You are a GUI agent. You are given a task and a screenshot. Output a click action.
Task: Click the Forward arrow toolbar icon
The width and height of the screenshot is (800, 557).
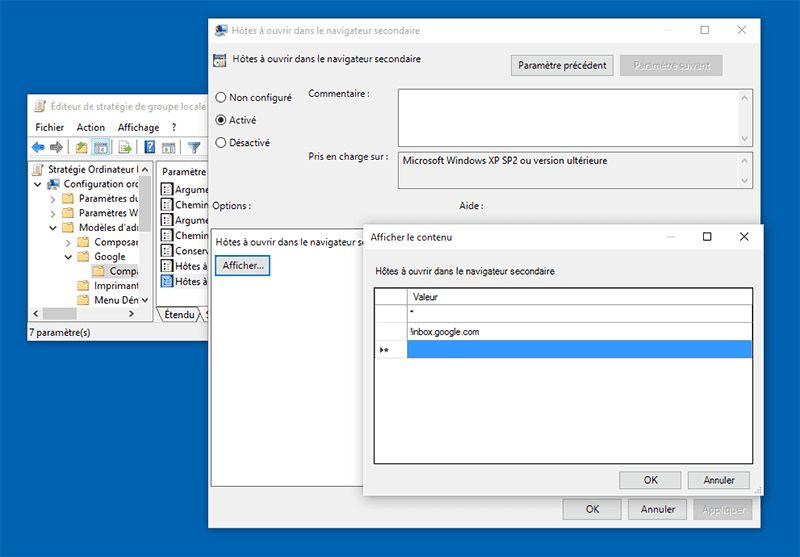pos(56,147)
